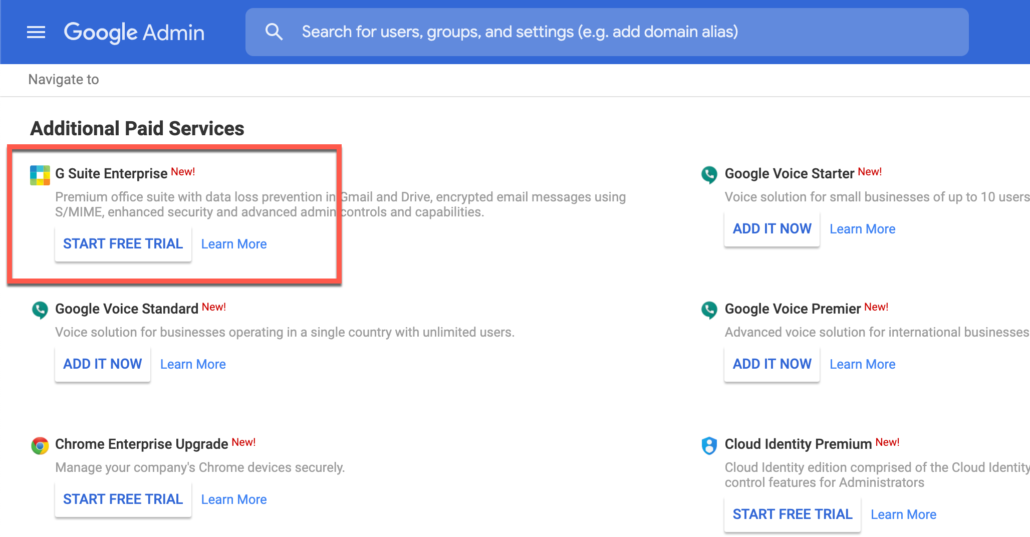Focus the search users and settings field
The image size is (1030, 537).
[607, 32]
